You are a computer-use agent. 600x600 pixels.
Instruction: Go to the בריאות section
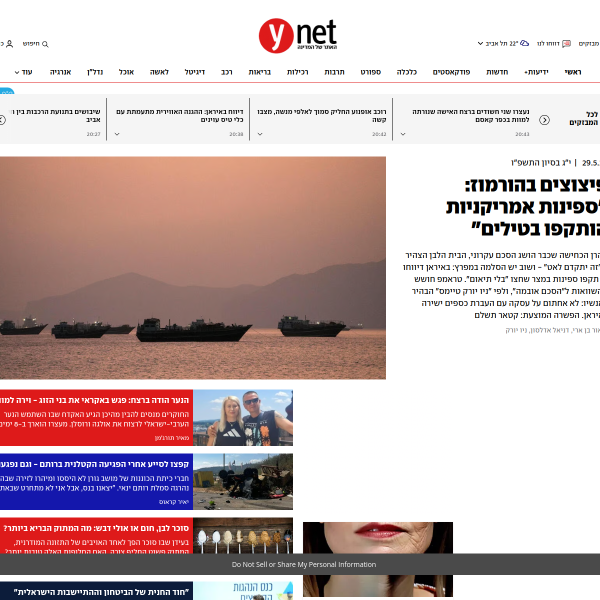[260, 72]
